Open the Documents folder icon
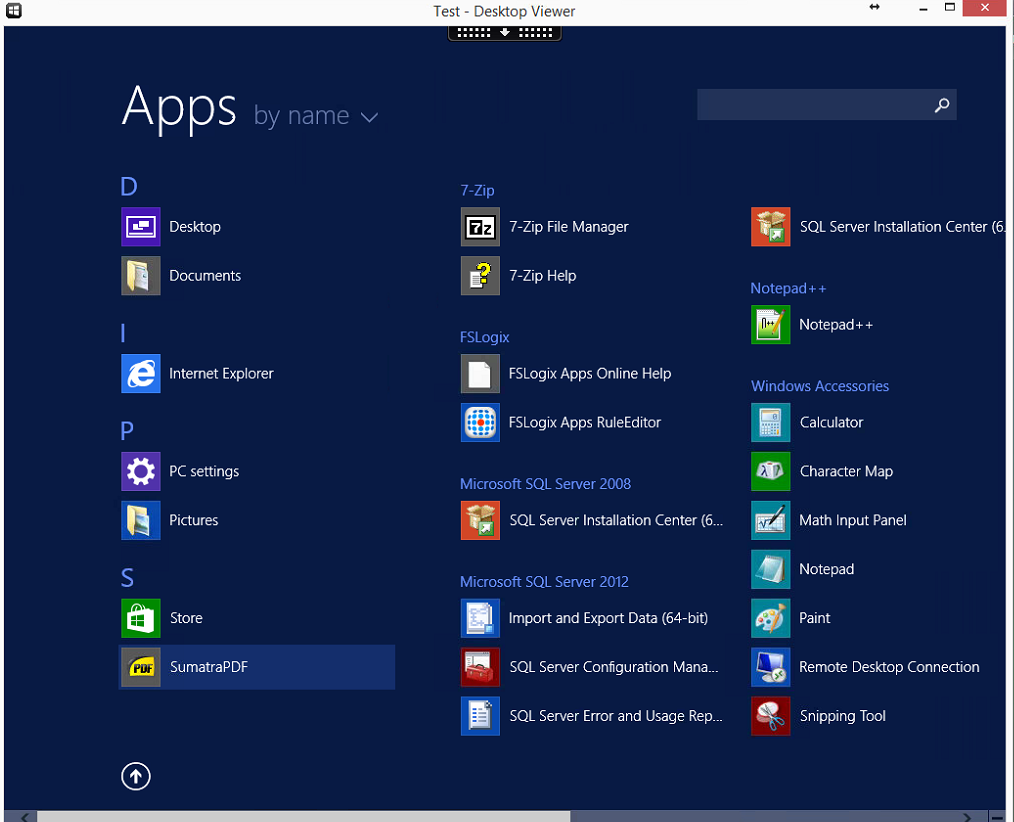Screen dimensions: 1014x822 coord(140,276)
